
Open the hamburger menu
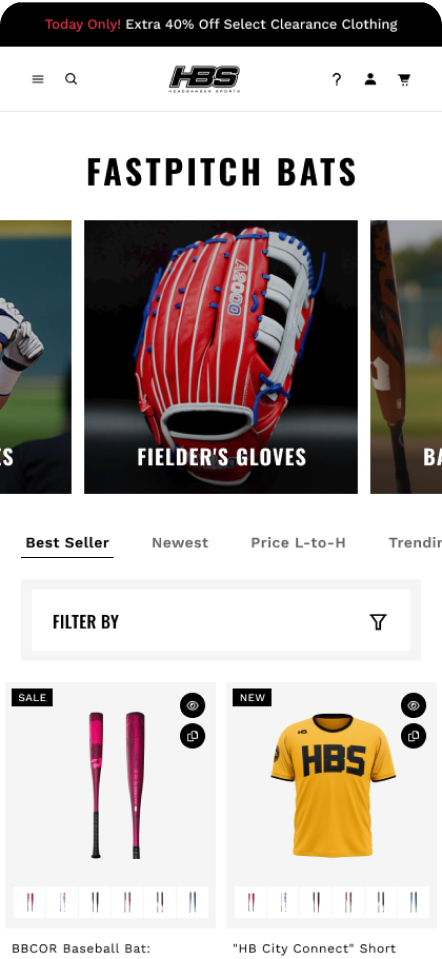click(x=38, y=79)
